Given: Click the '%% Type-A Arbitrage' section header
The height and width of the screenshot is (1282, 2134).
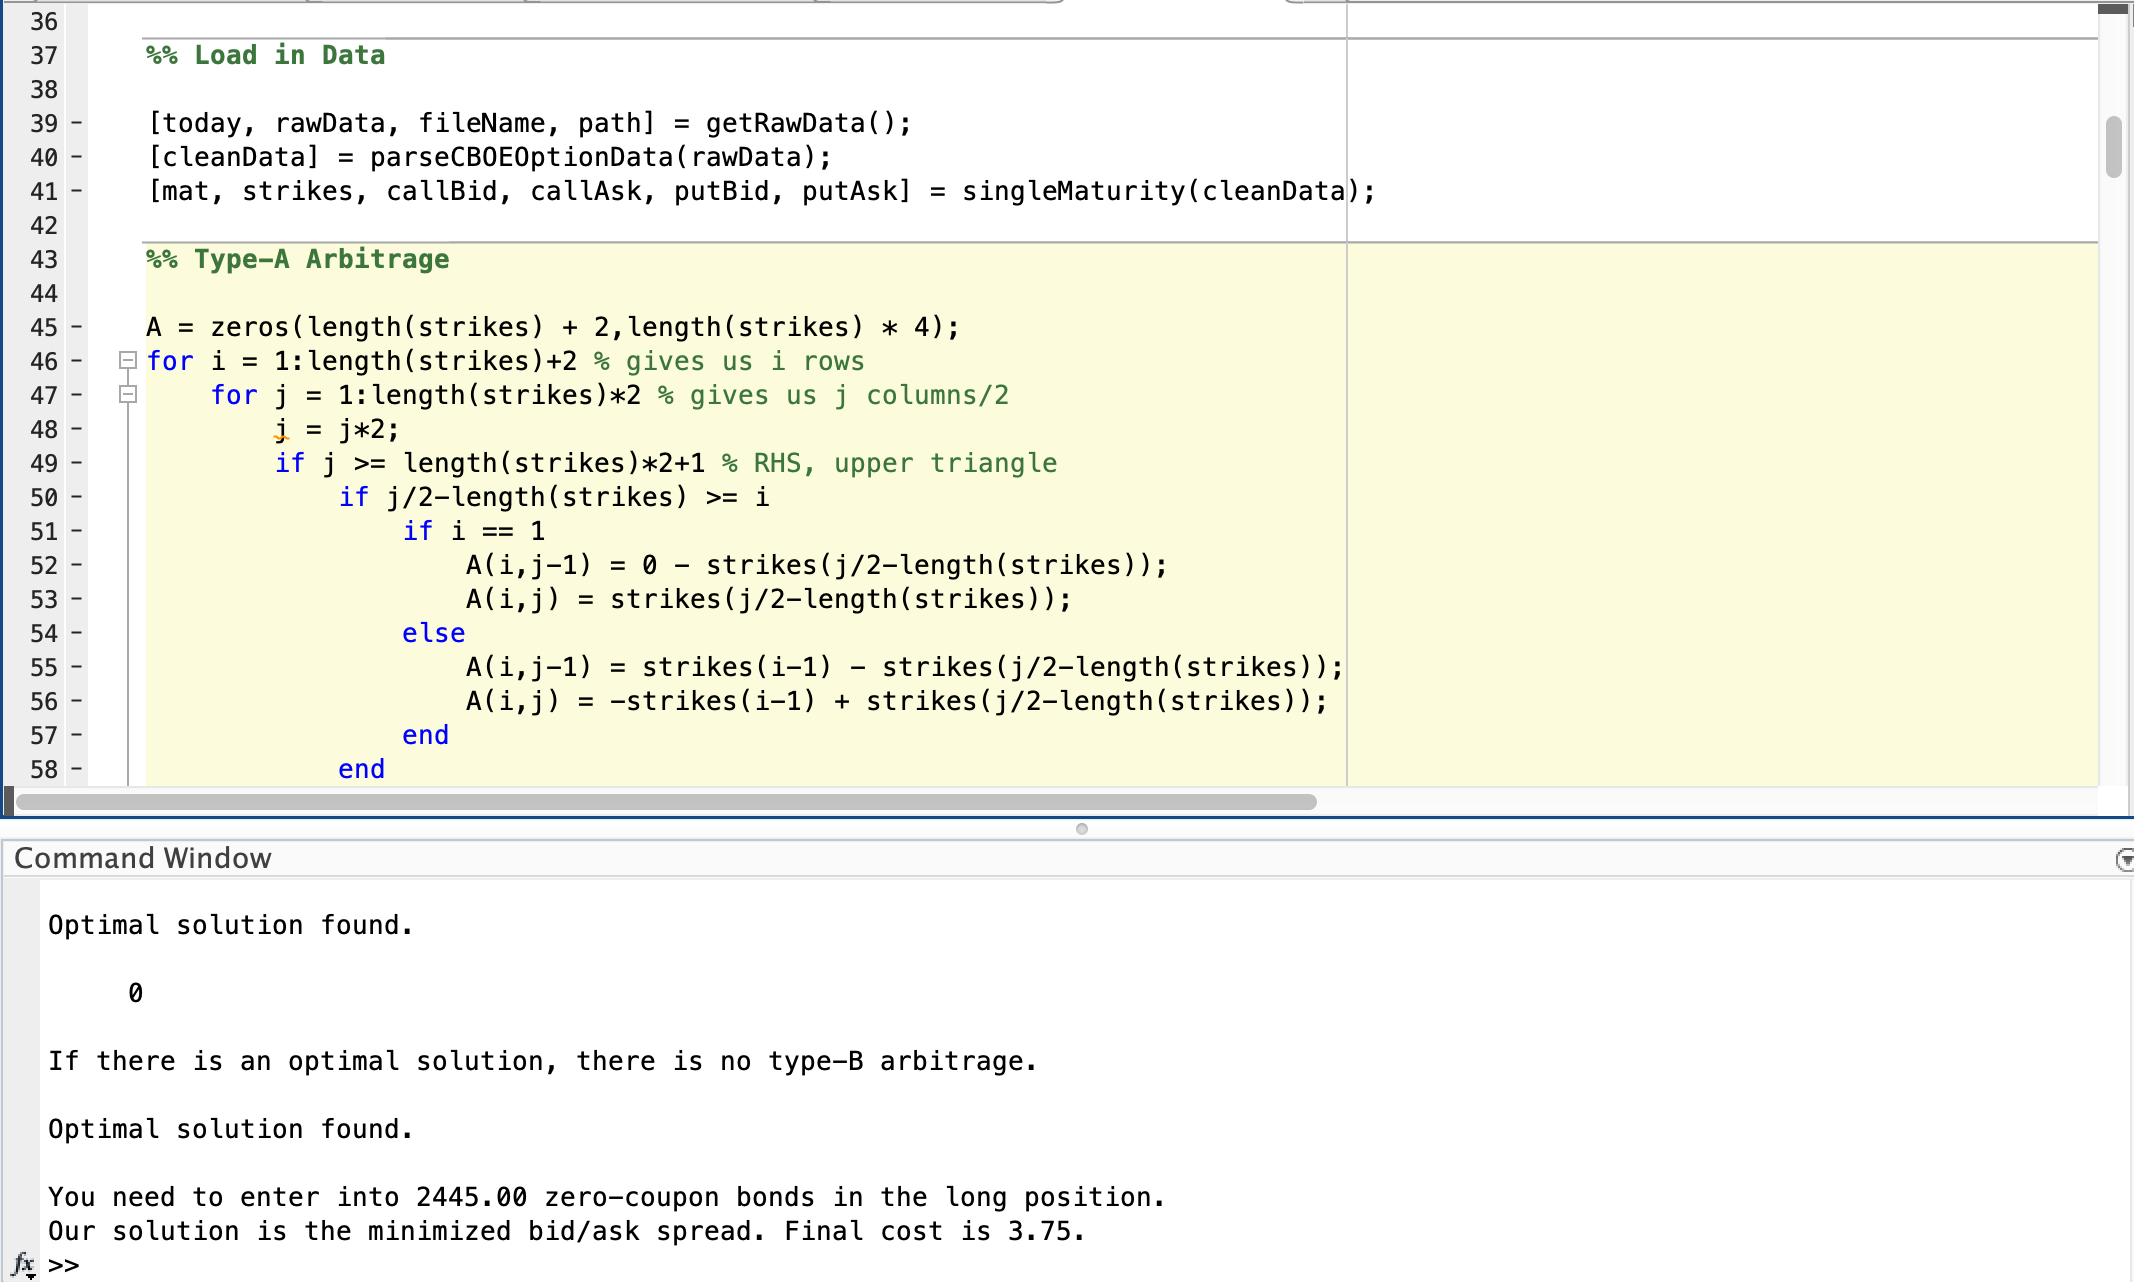Looking at the screenshot, I should pos(298,259).
